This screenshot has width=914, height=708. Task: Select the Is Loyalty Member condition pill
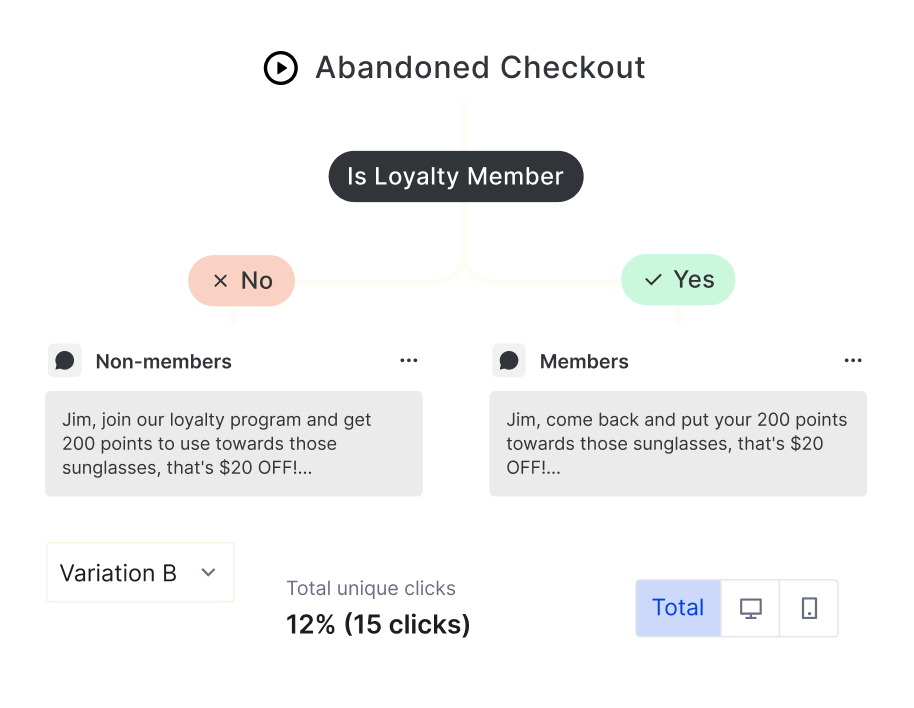(455, 177)
